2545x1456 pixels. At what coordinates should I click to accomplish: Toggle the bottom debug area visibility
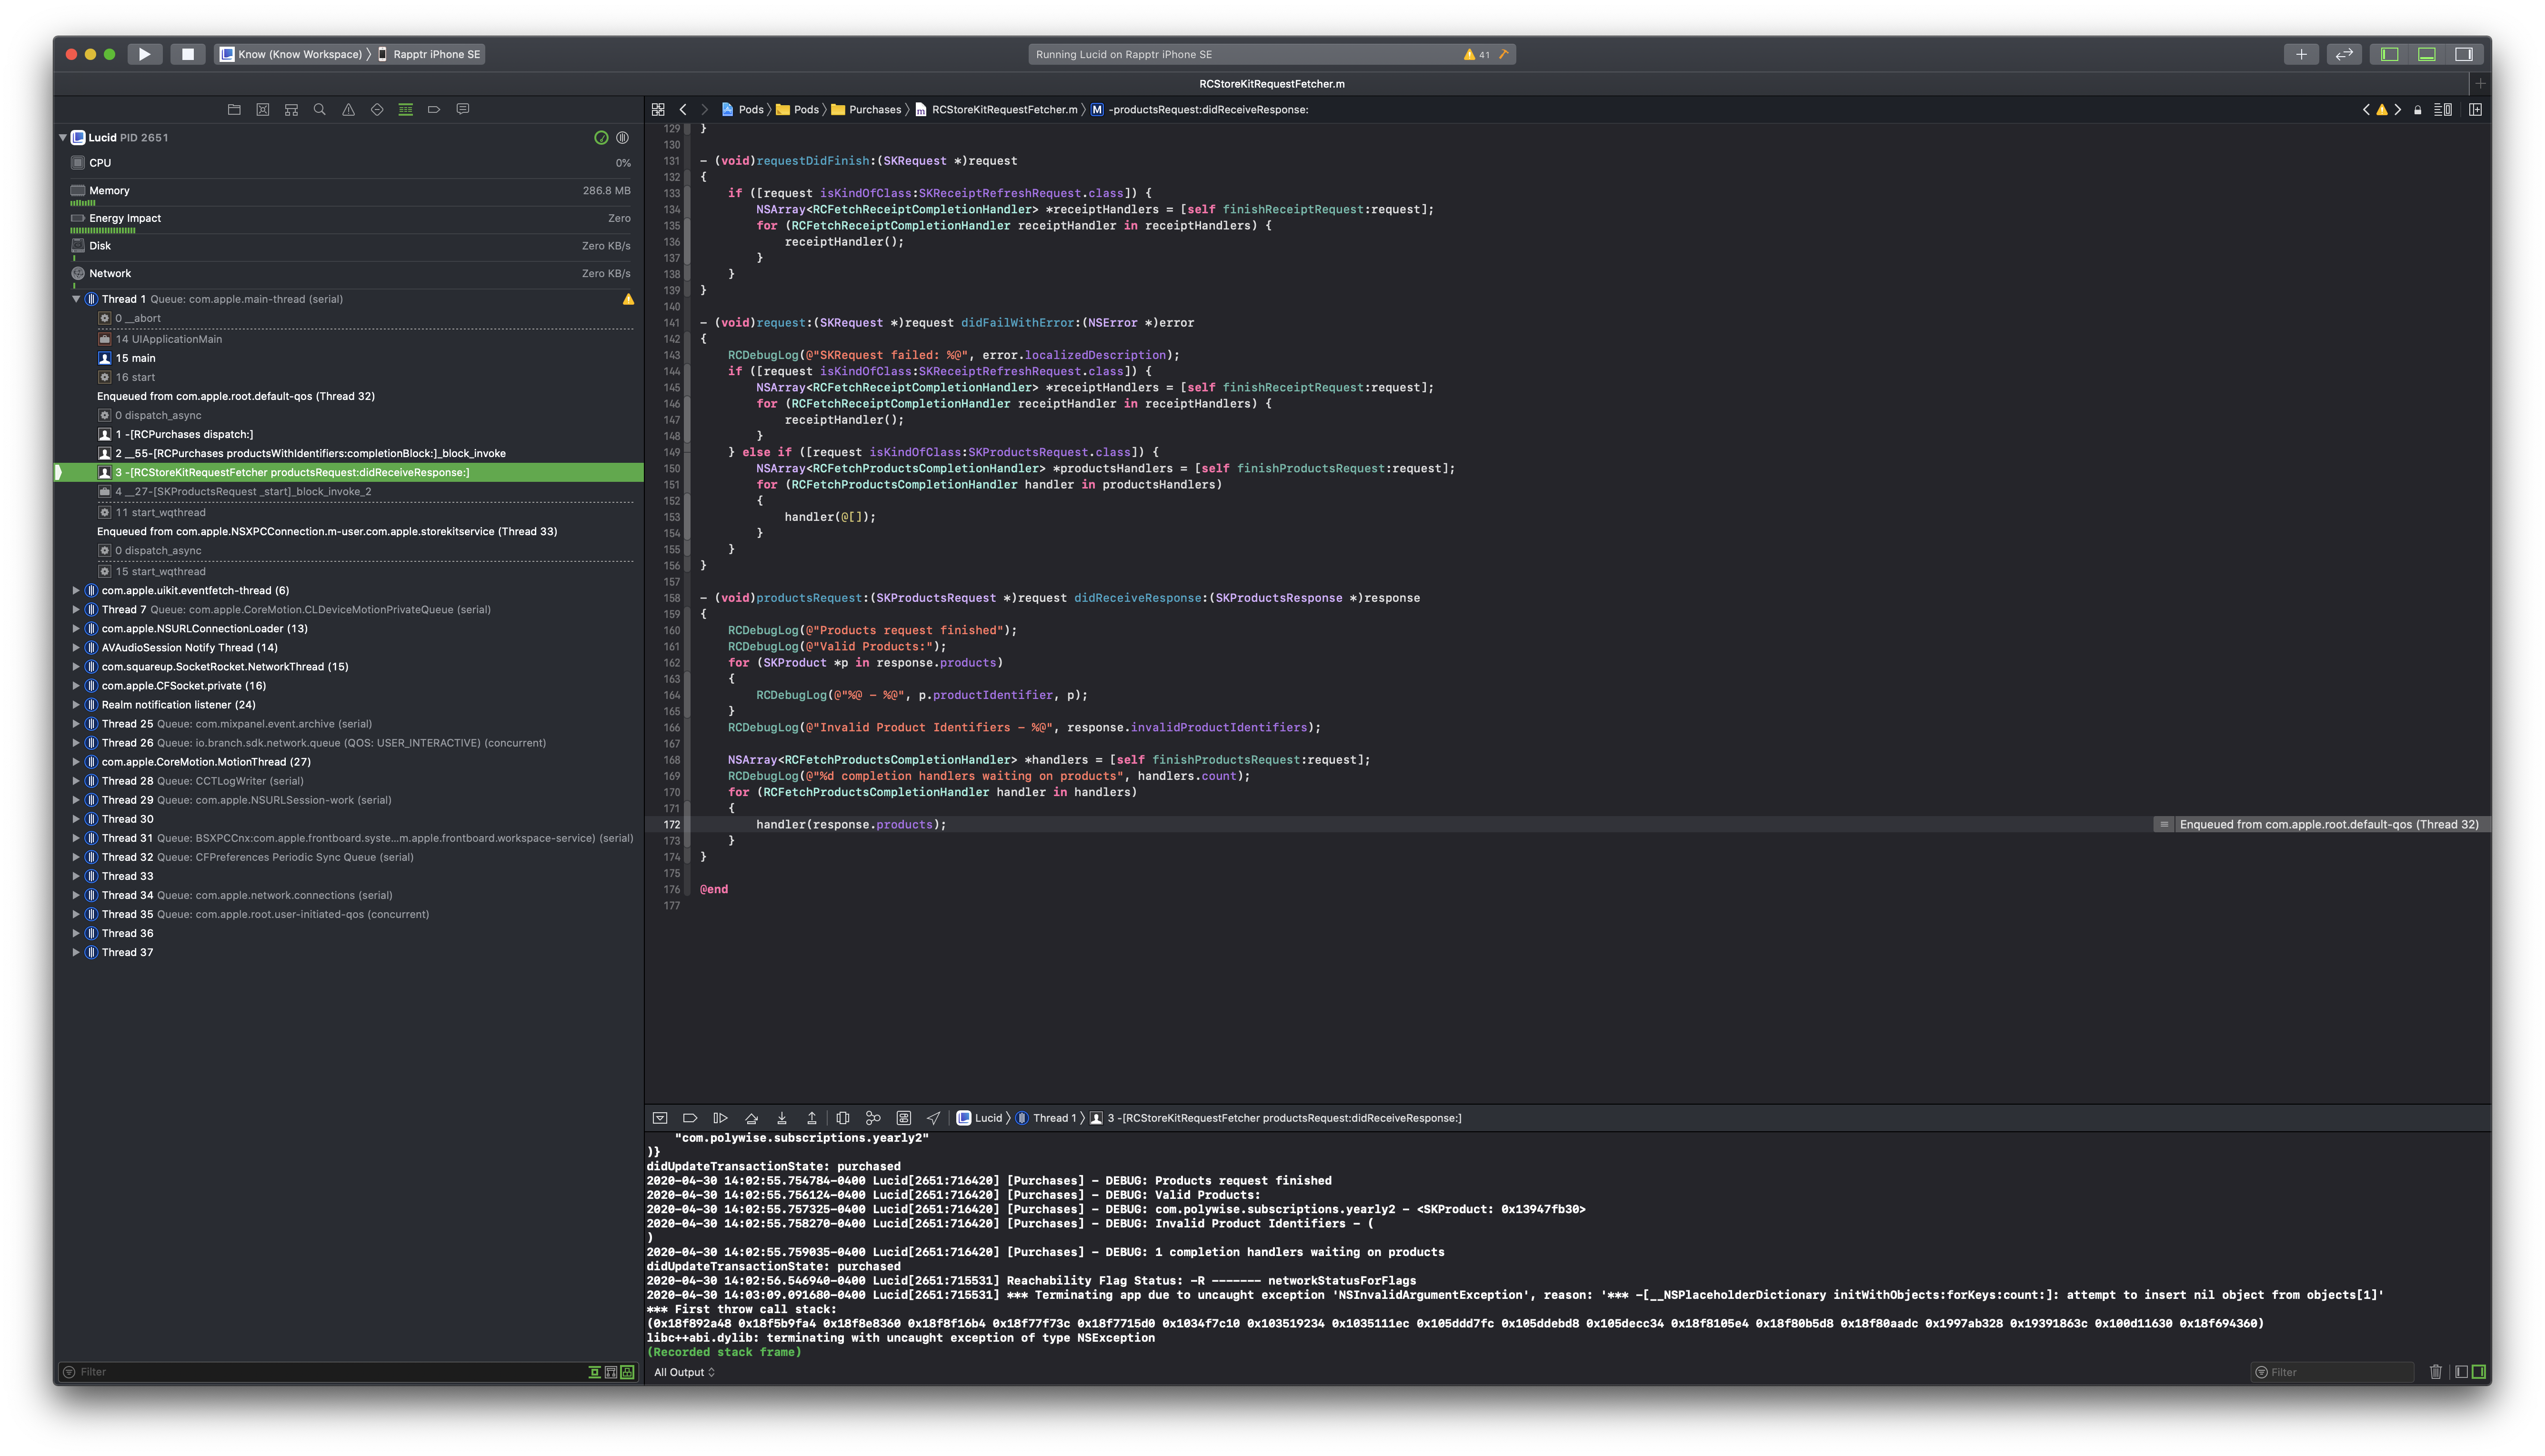2427,54
